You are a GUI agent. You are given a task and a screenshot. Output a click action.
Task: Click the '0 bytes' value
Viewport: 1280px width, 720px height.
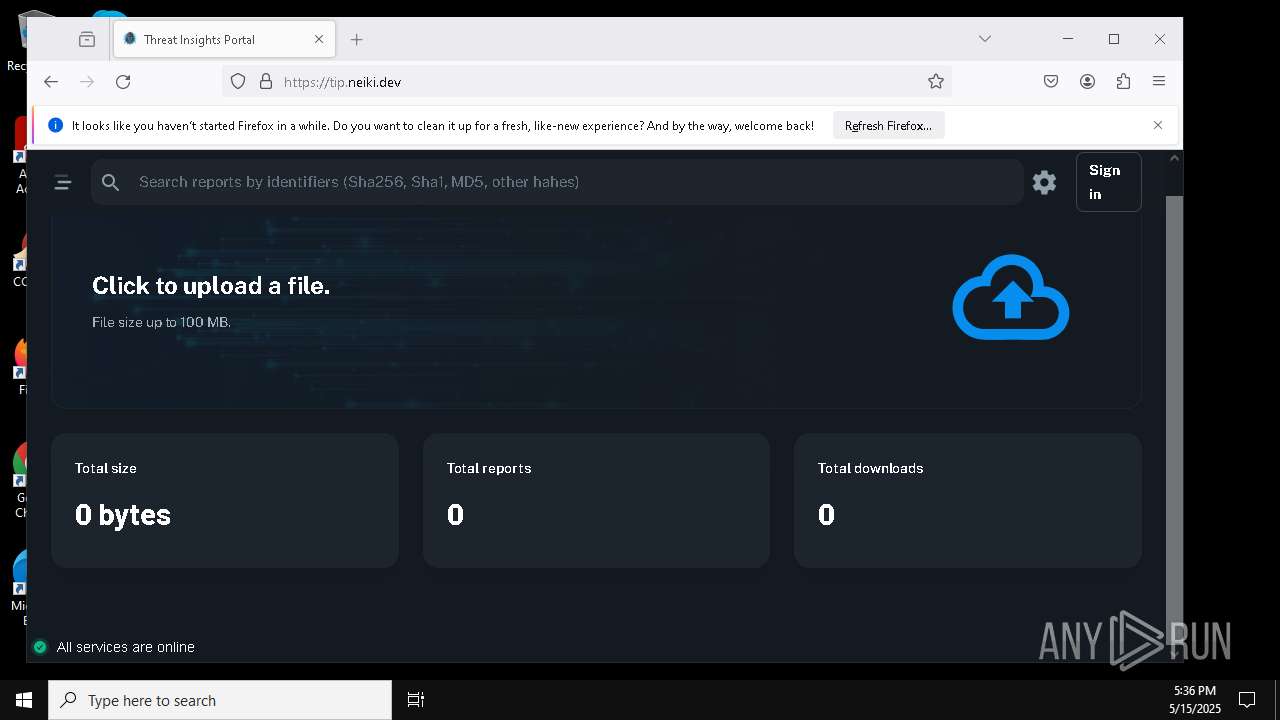point(123,514)
